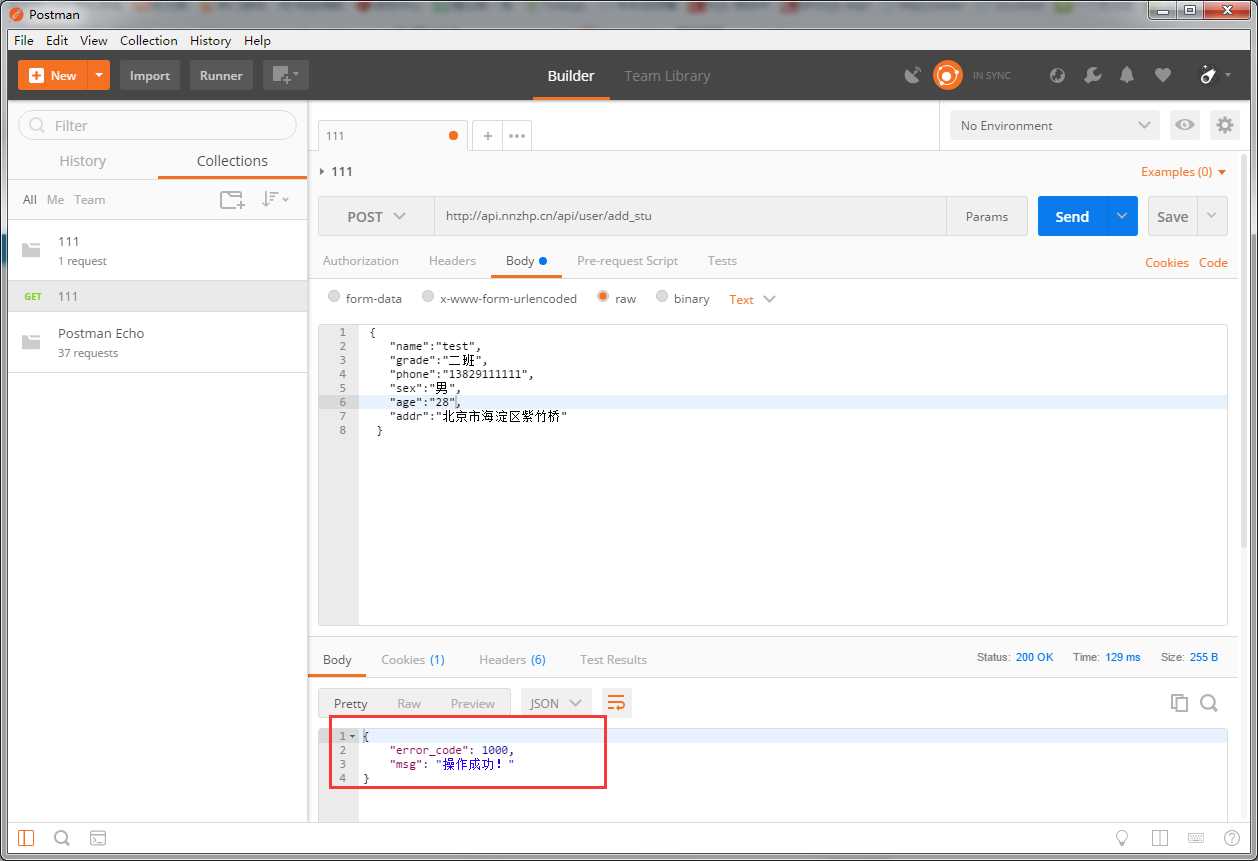Save the request

coord(1173,216)
